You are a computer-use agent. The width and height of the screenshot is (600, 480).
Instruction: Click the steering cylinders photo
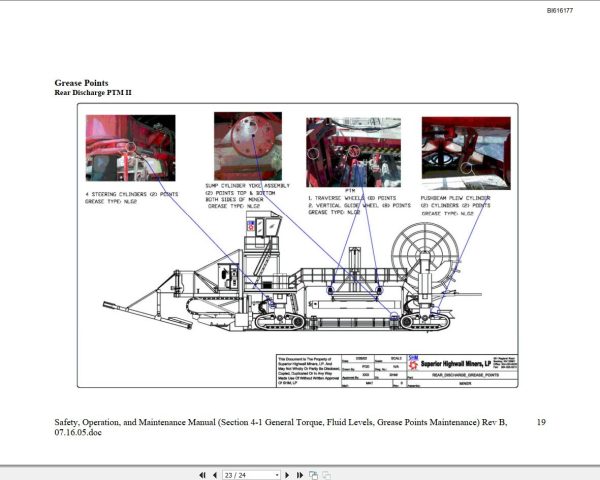tap(130, 148)
